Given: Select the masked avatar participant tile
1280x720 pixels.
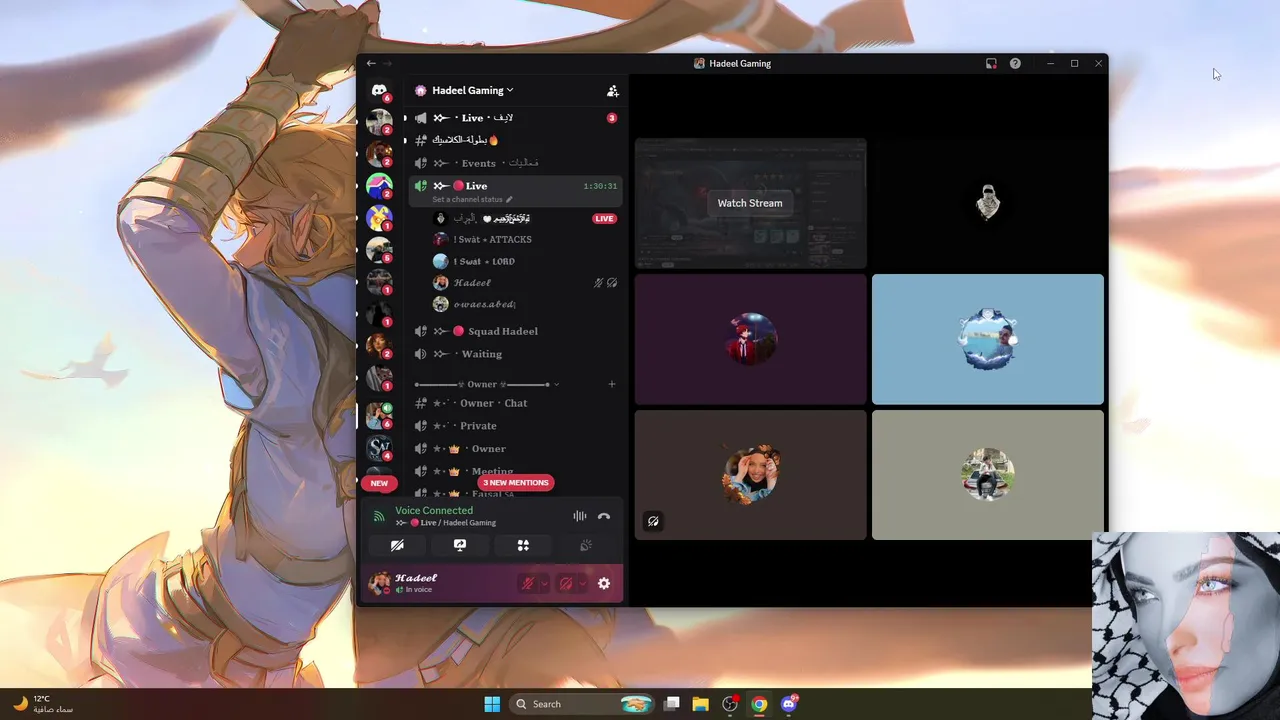Looking at the screenshot, I should 988,203.
